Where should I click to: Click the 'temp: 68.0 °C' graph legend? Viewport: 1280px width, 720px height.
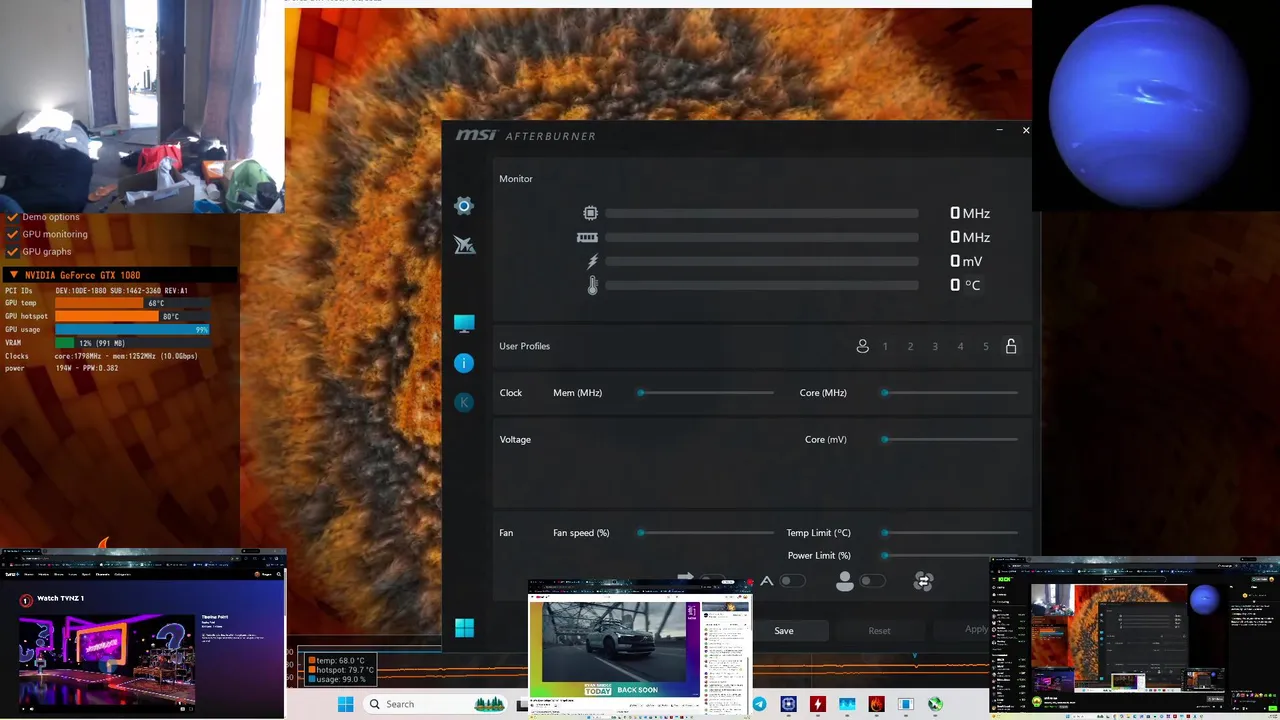coord(338,661)
